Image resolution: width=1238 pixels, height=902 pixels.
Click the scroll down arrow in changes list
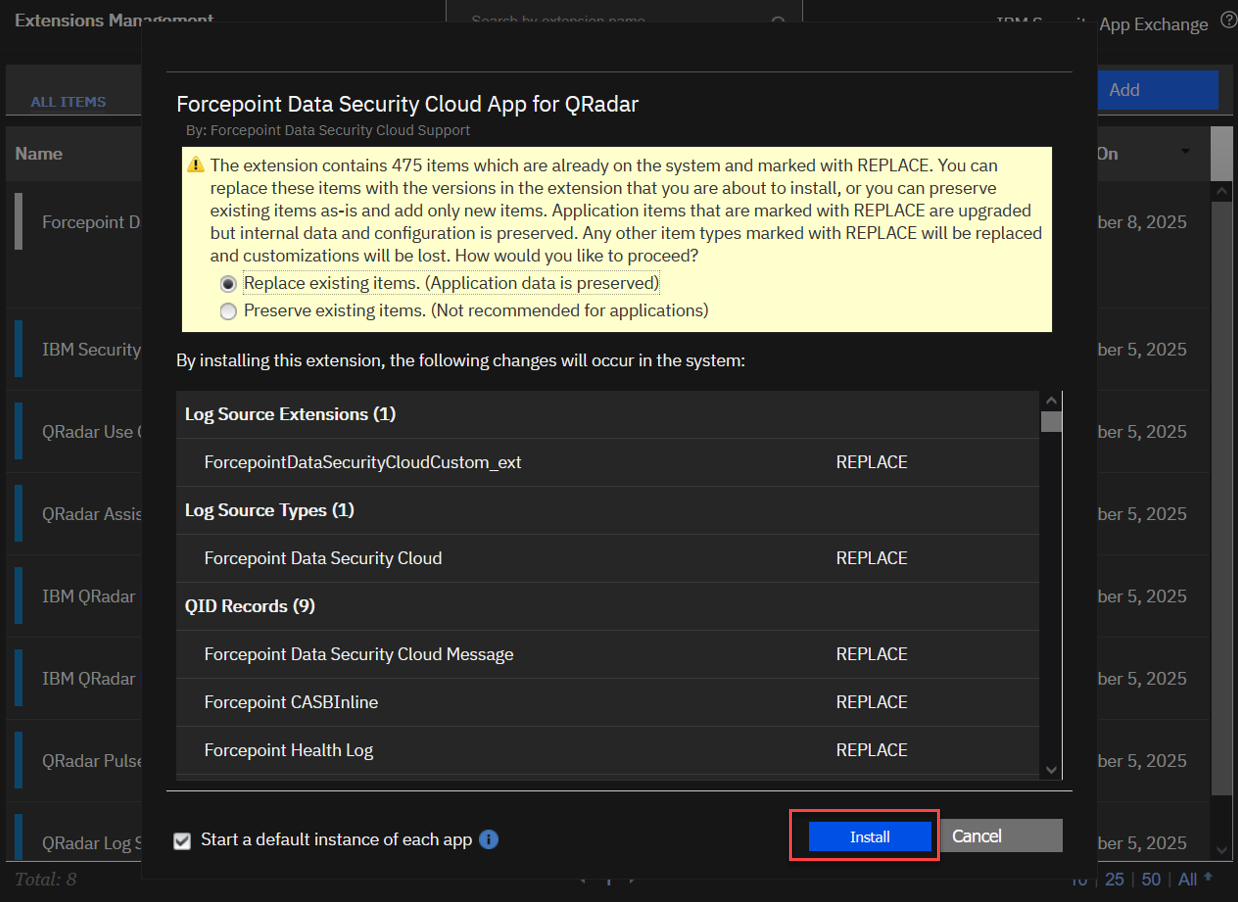pos(1051,769)
